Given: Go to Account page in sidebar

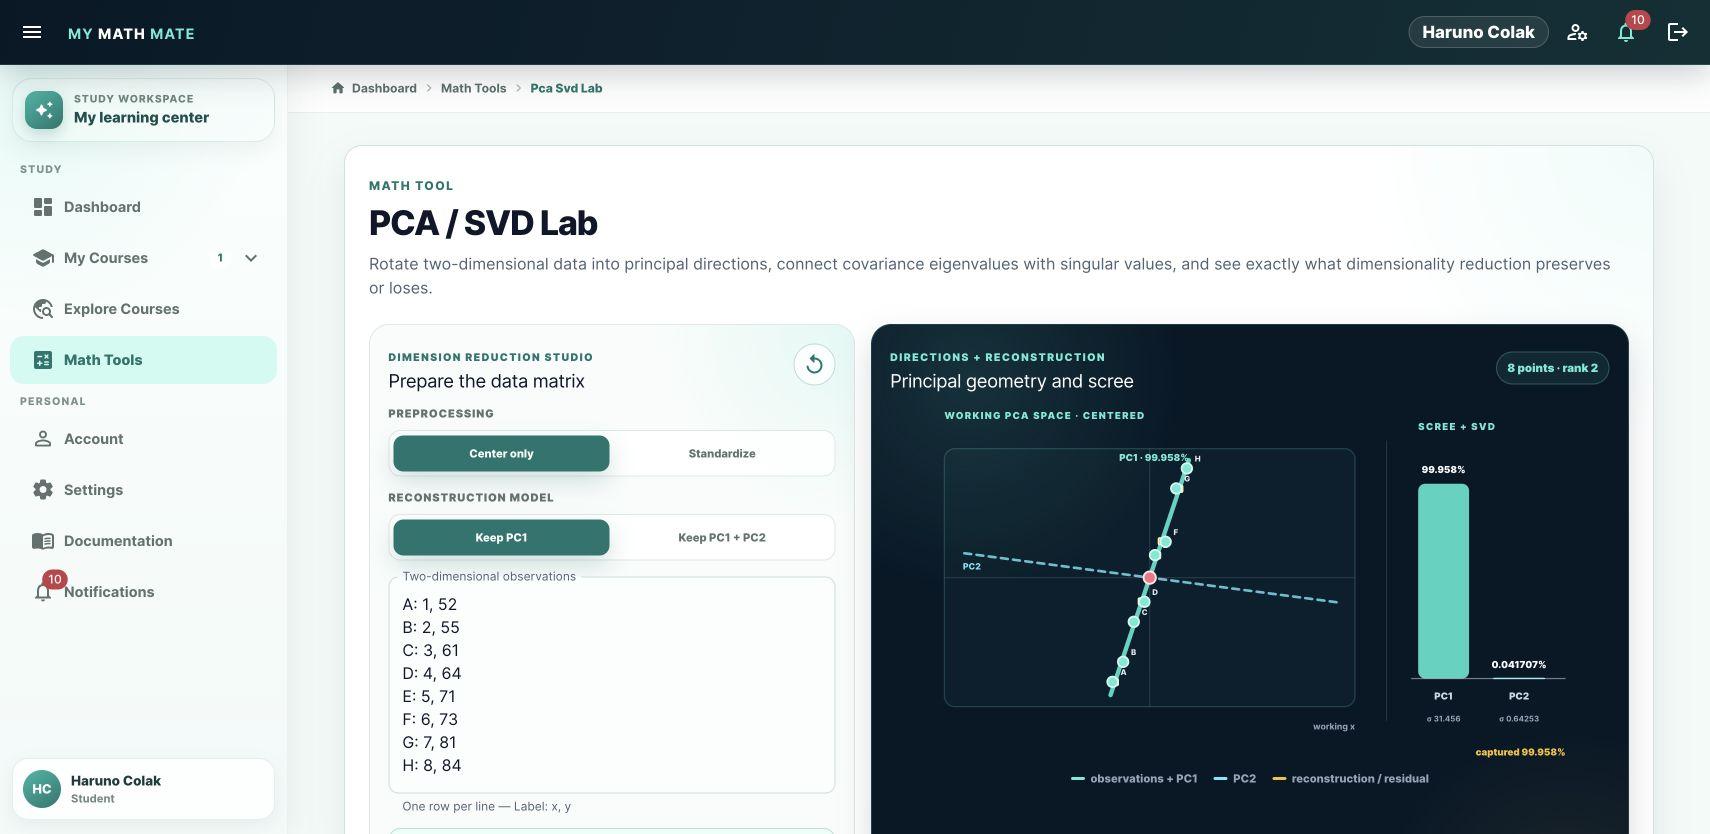Looking at the screenshot, I should click(143, 439).
